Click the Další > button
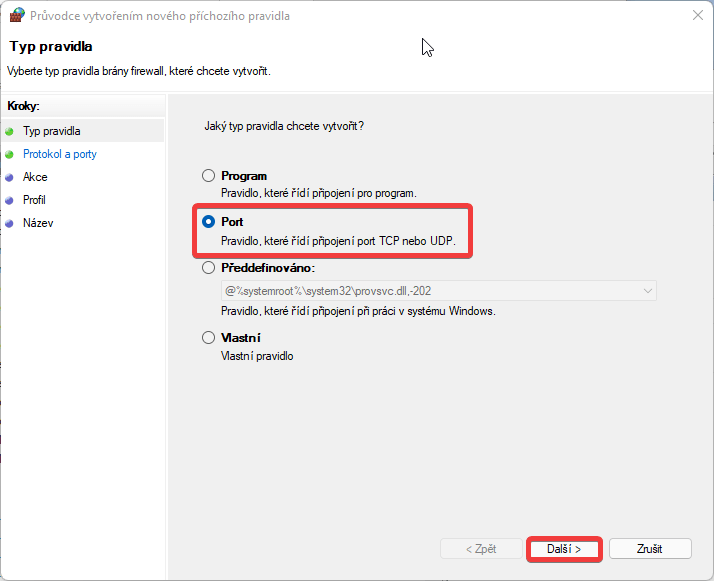 (x=564, y=549)
